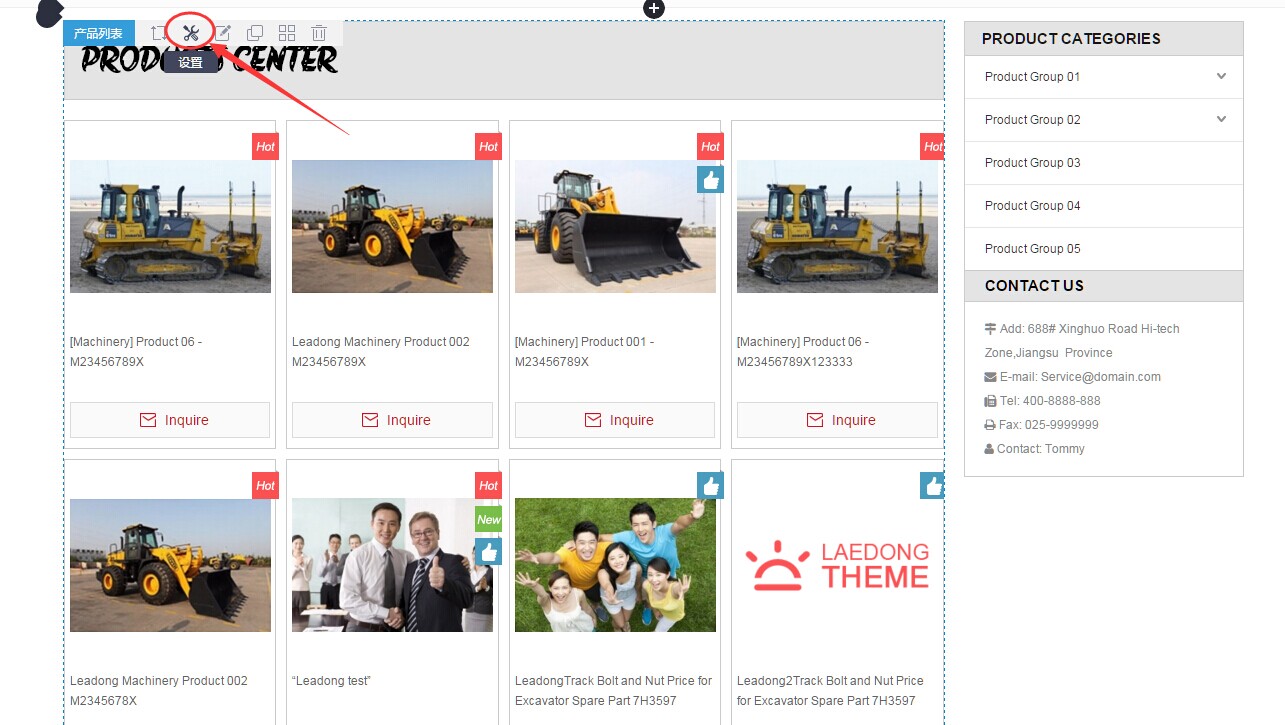Image resolution: width=1285 pixels, height=725 pixels.
Task: Click the duplicate component icon
Action: [x=255, y=33]
